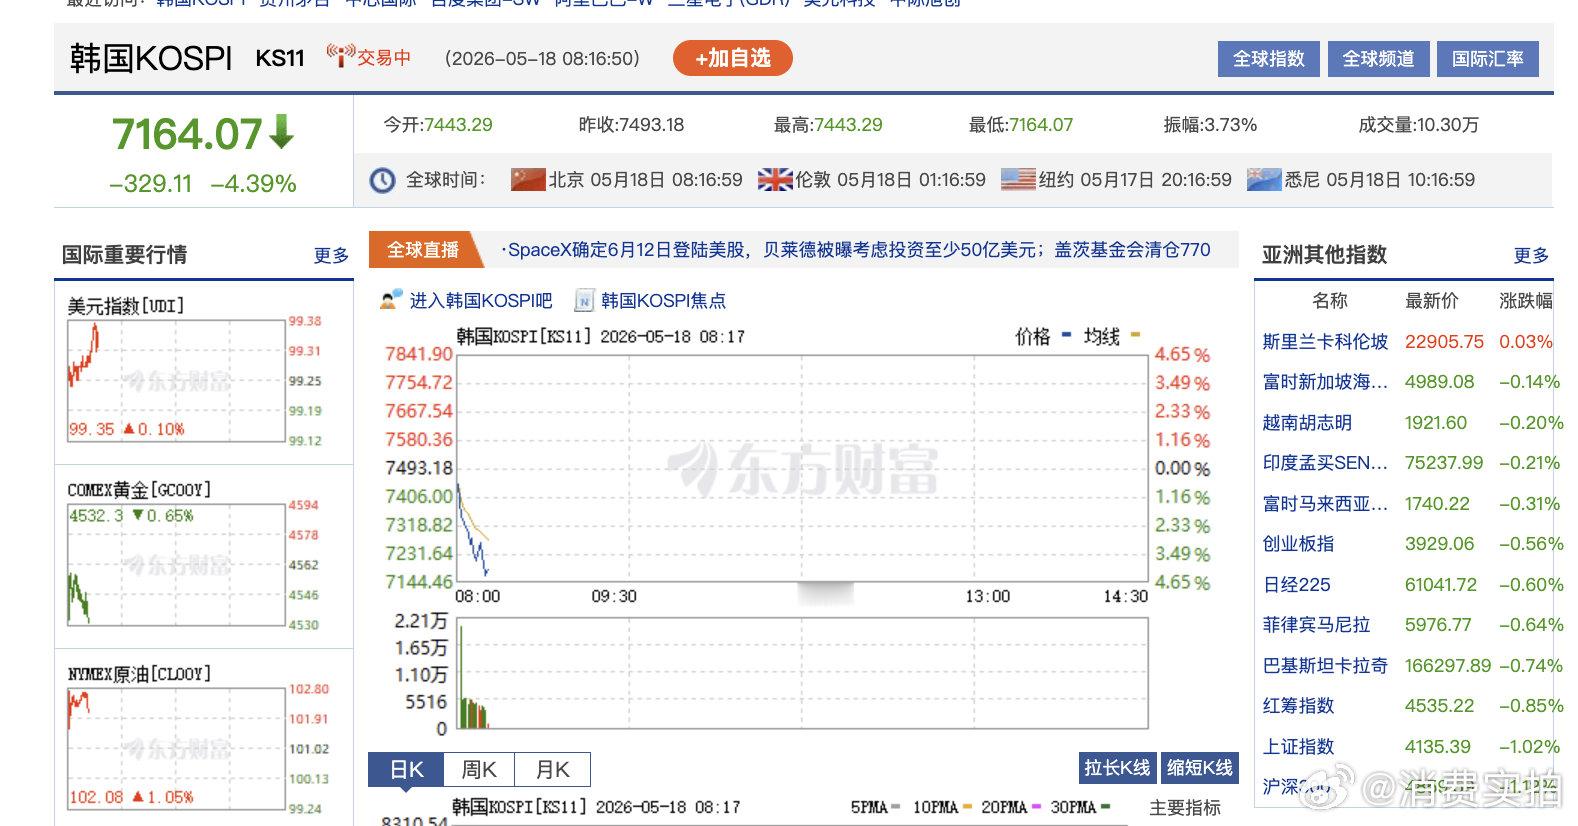The image size is (1578, 826).
Task: Click the 22905.75 price in Asian indices
Action: pyautogui.click(x=1444, y=342)
